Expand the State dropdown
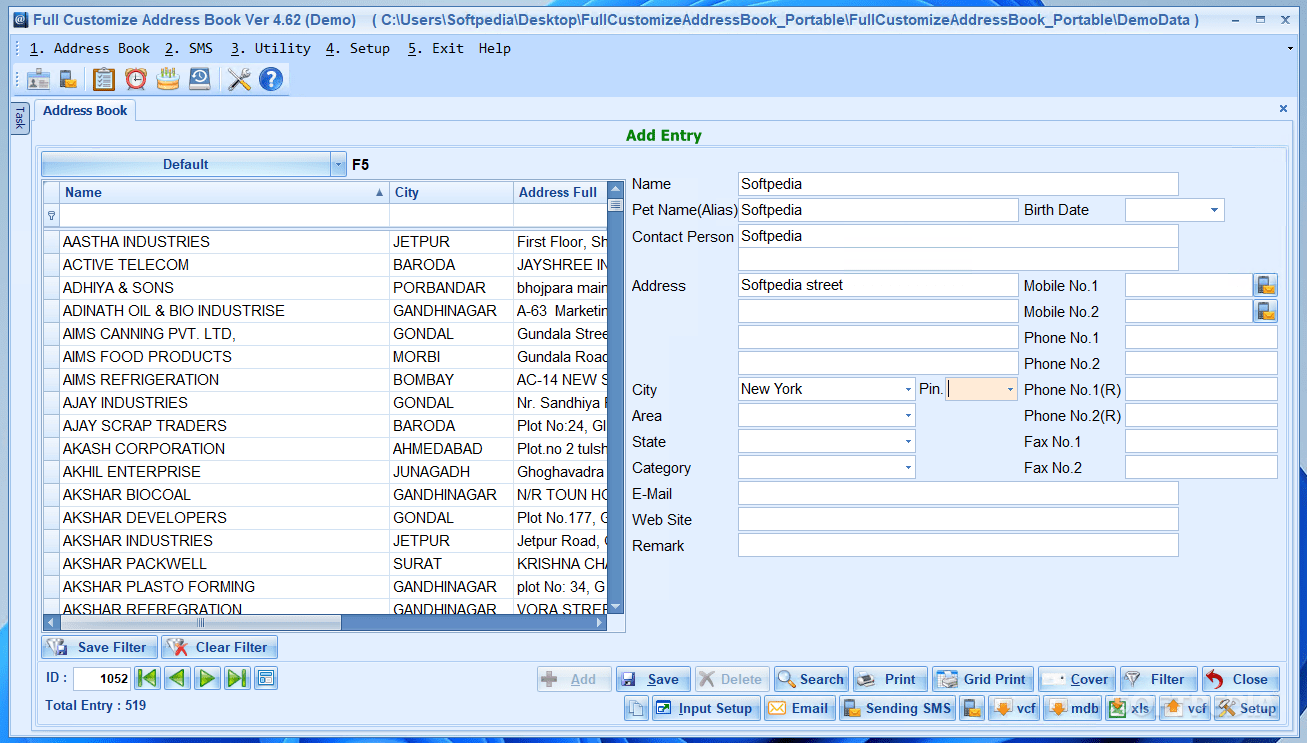Viewport: 1307px width, 743px height. click(906, 440)
